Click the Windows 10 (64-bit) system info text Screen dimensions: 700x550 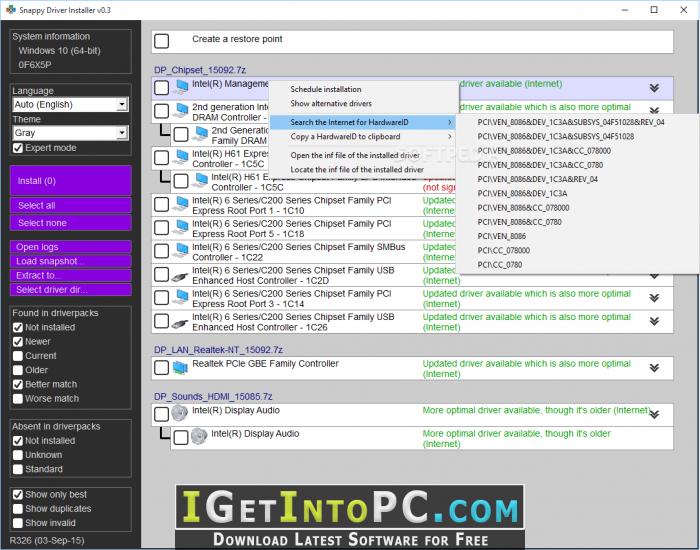tap(59, 50)
